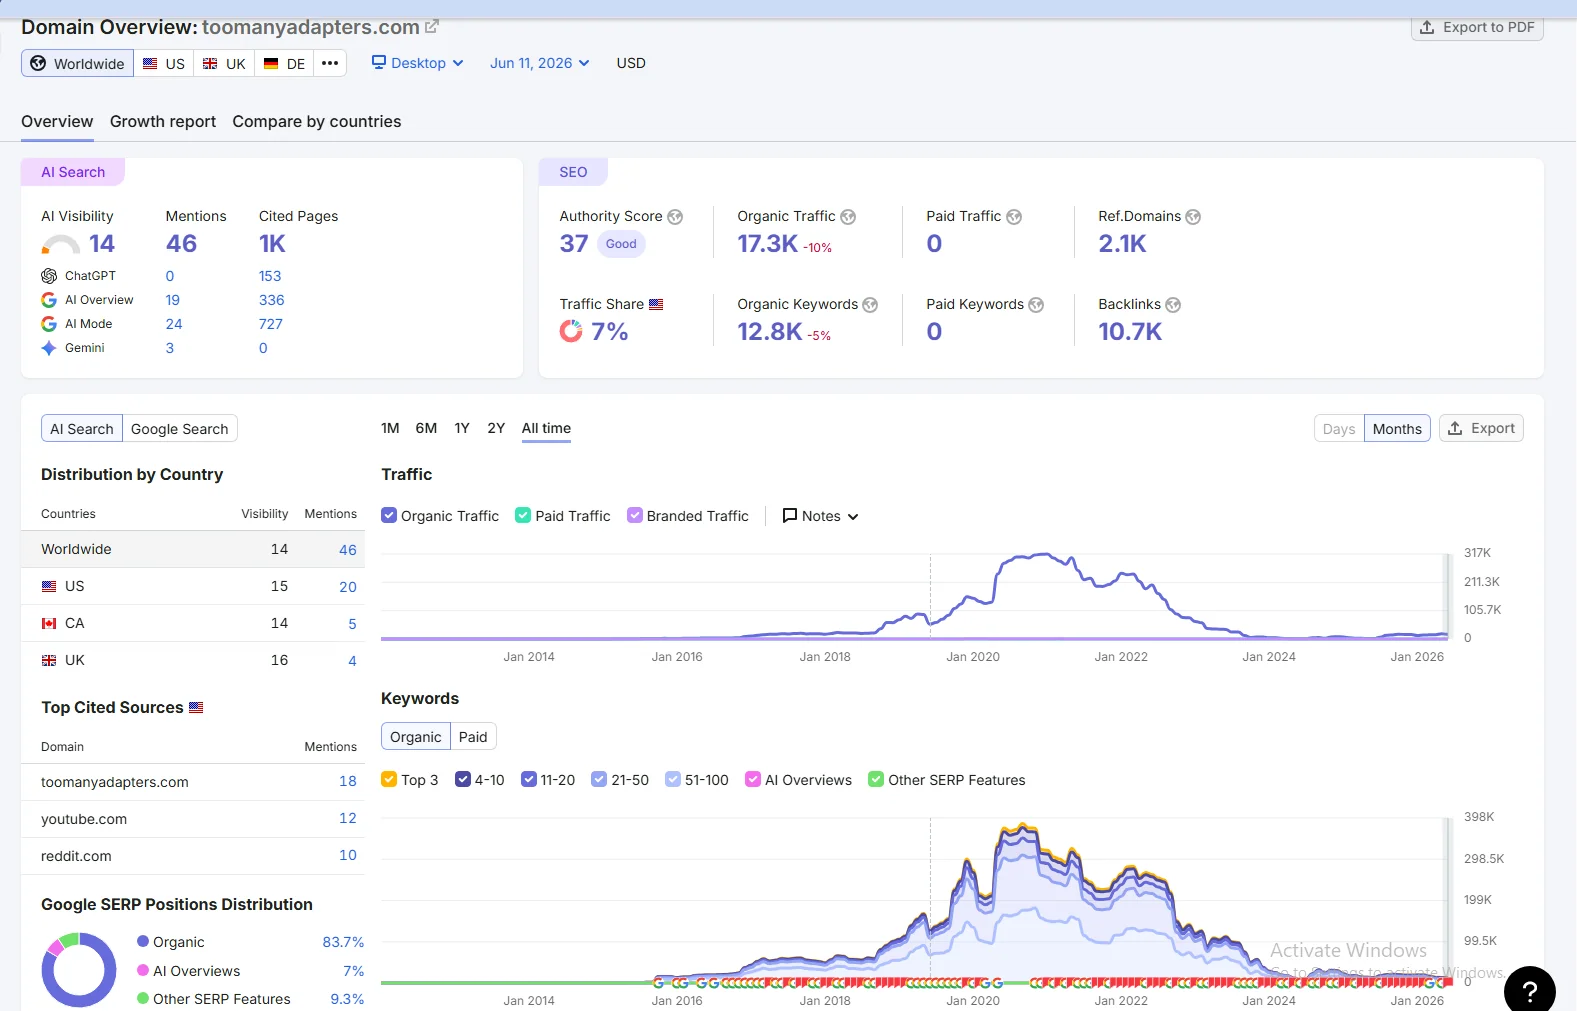Click the Gemini sparkle icon
Viewport: 1577px width, 1011px height.
(x=49, y=348)
